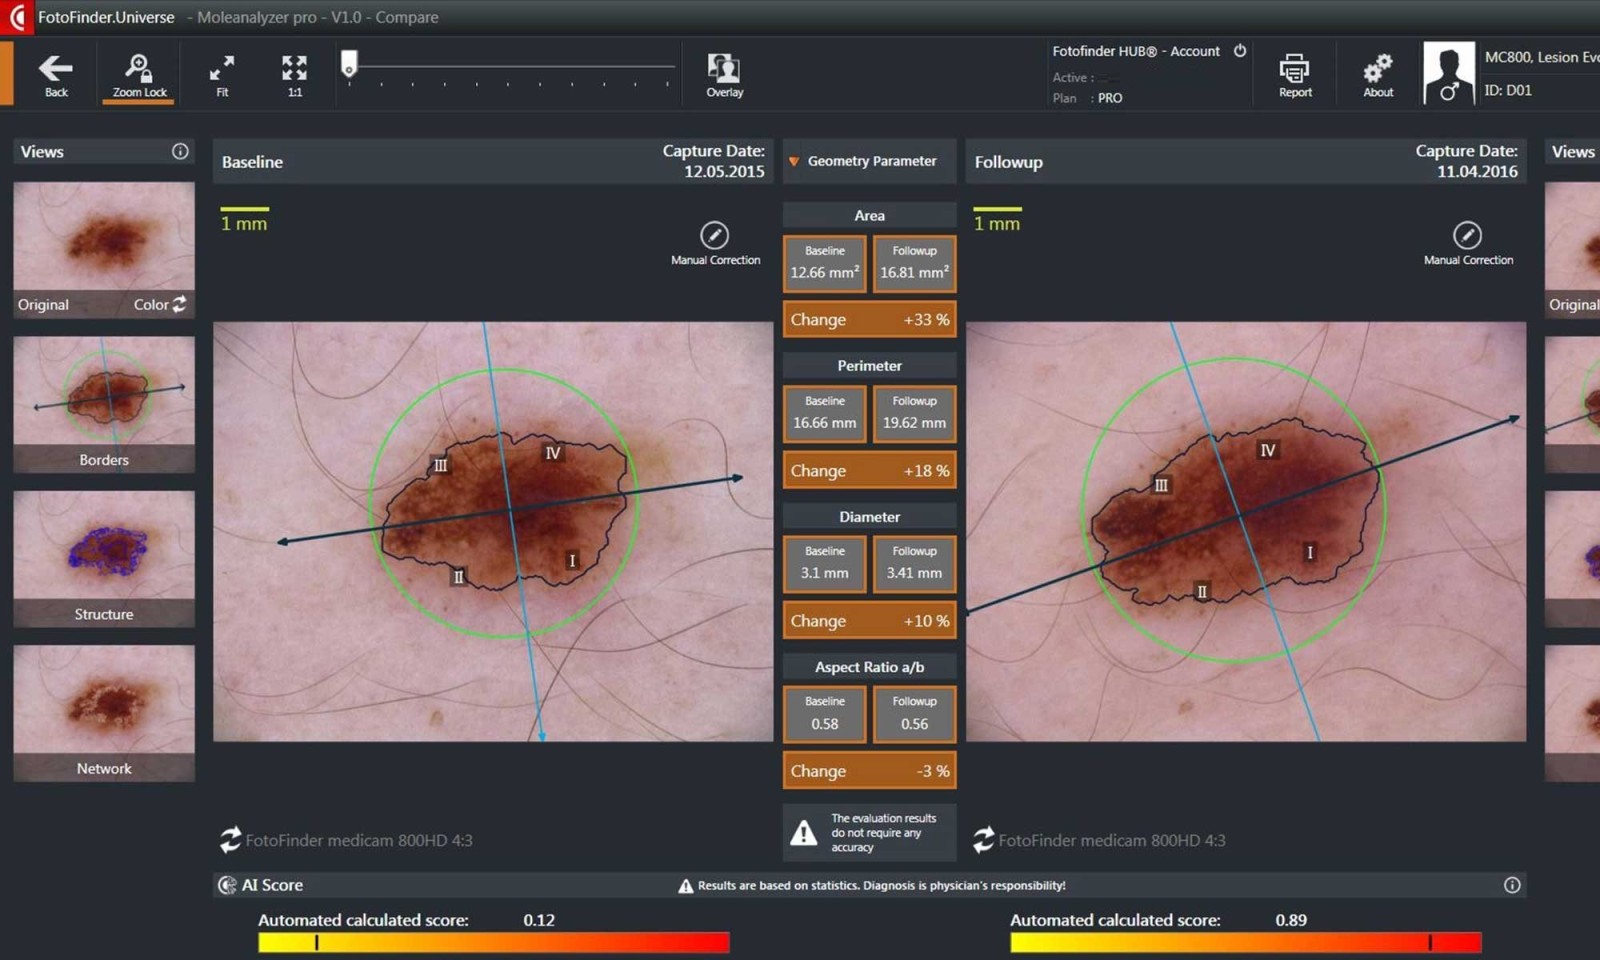
Task: Click the FotoFinder Universe logo icon
Action: click(17, 17)
